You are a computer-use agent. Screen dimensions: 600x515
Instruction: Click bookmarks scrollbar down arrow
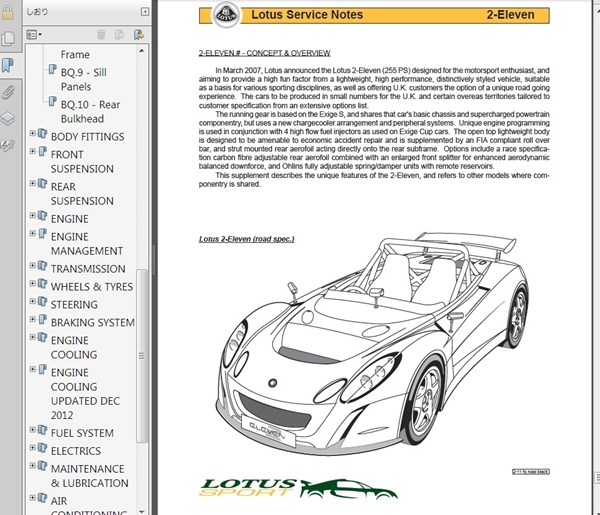(x=142, y=511)
